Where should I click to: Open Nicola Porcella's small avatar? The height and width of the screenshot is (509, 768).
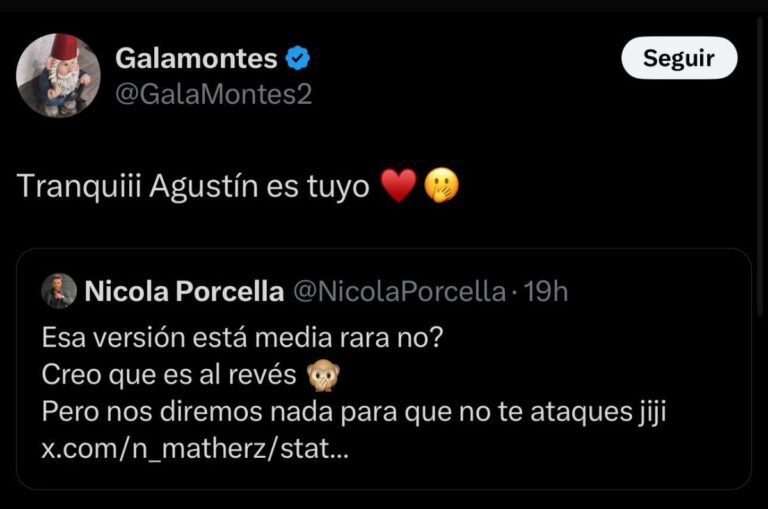[59, 291]
